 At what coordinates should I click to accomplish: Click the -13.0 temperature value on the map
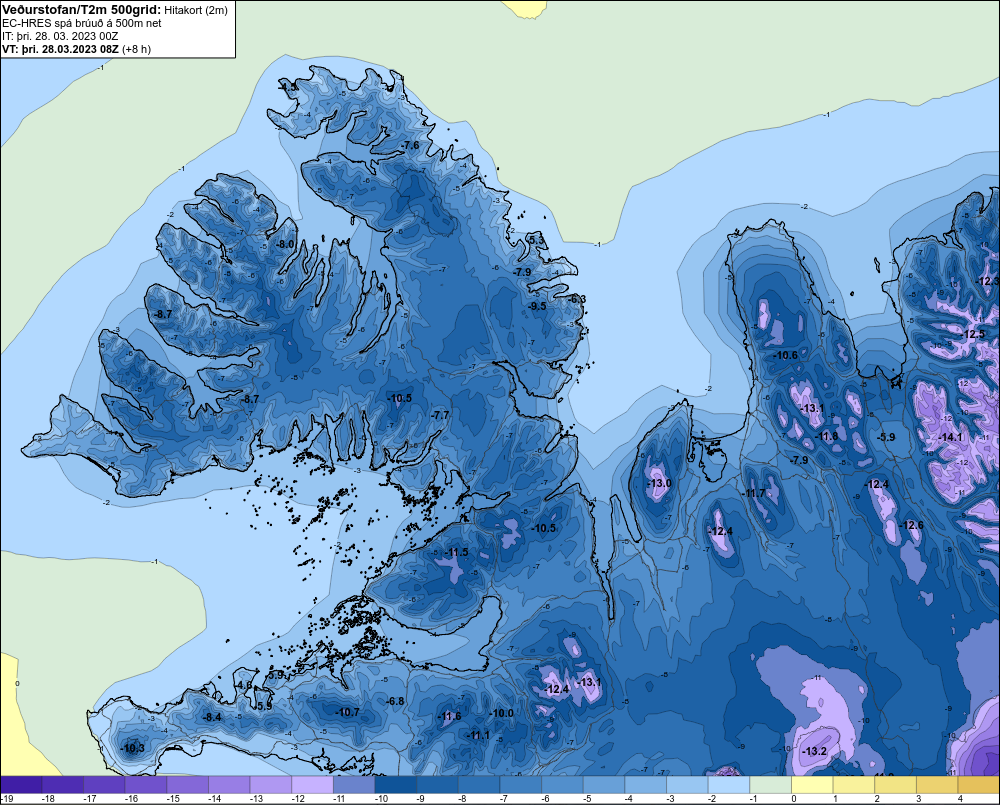(x=659, y=484)
